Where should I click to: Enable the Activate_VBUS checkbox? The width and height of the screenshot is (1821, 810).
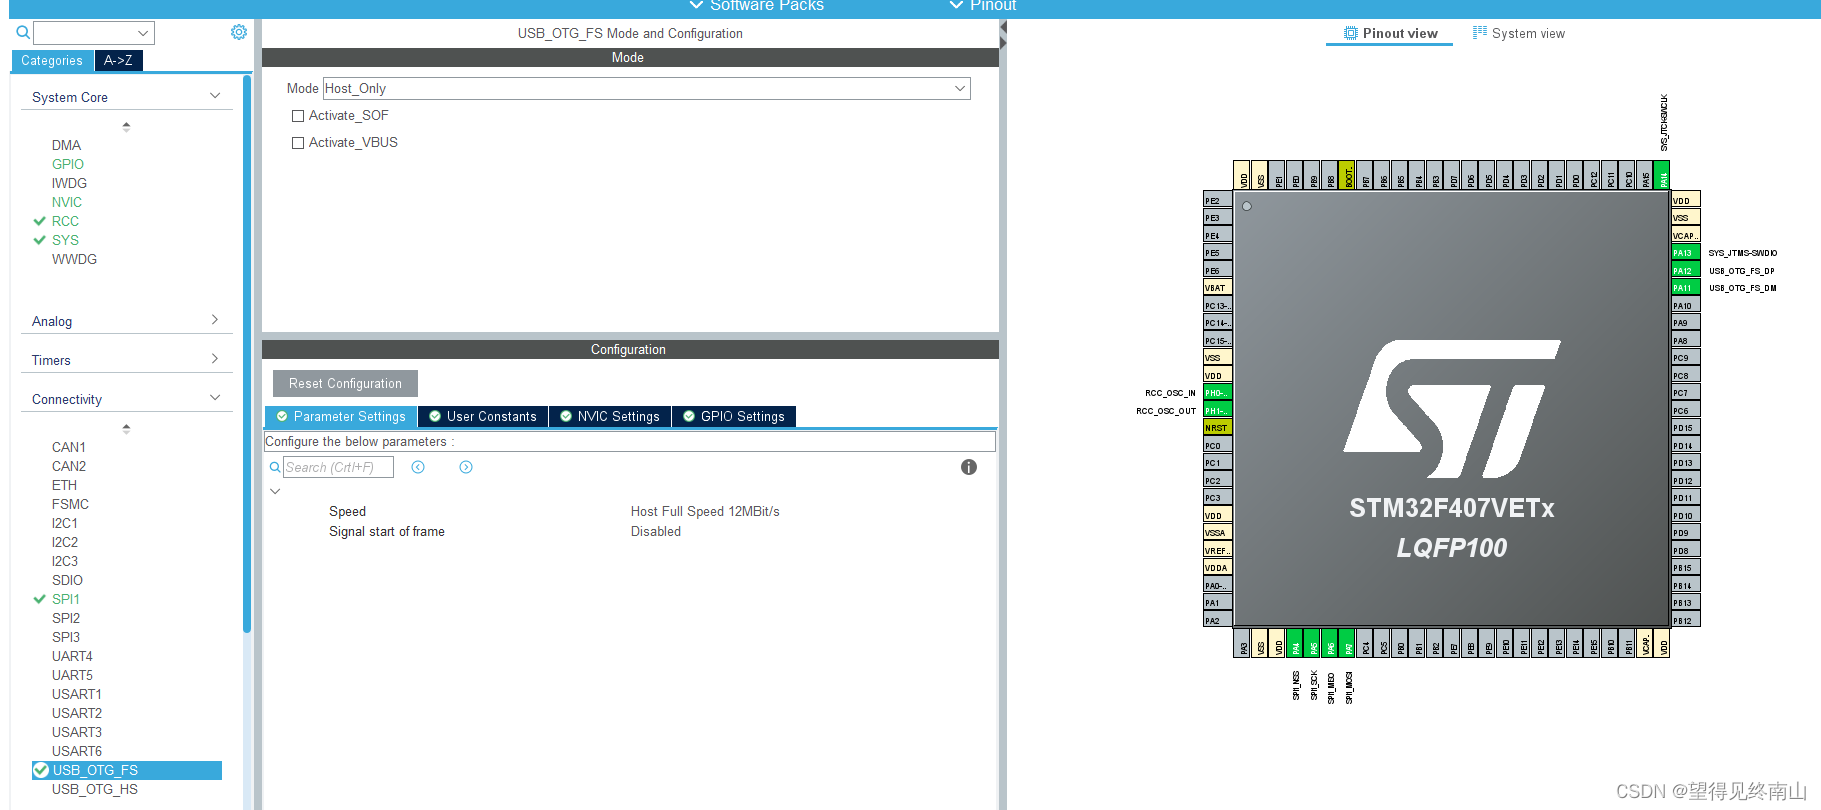click(x=298, y=143)
